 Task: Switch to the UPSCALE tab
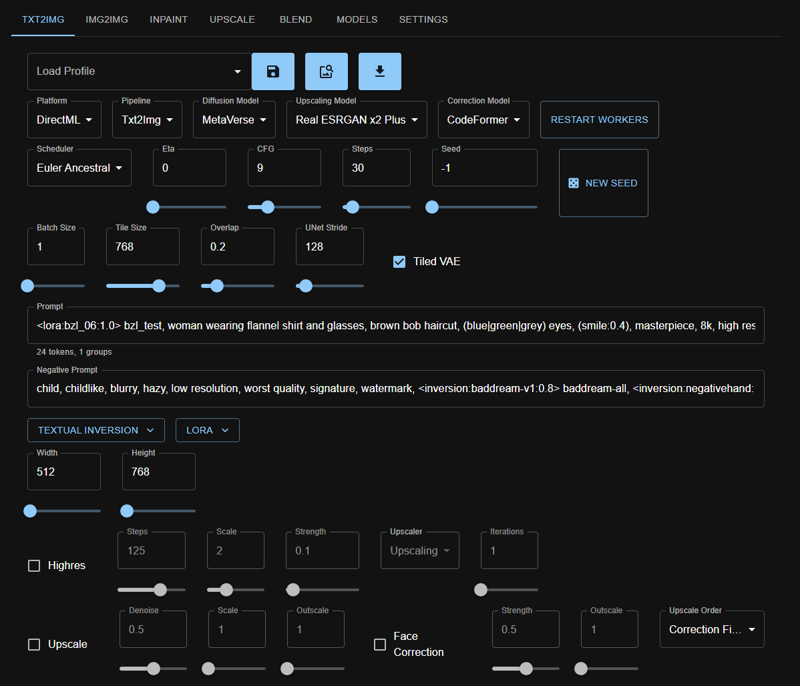click(232, 19)
